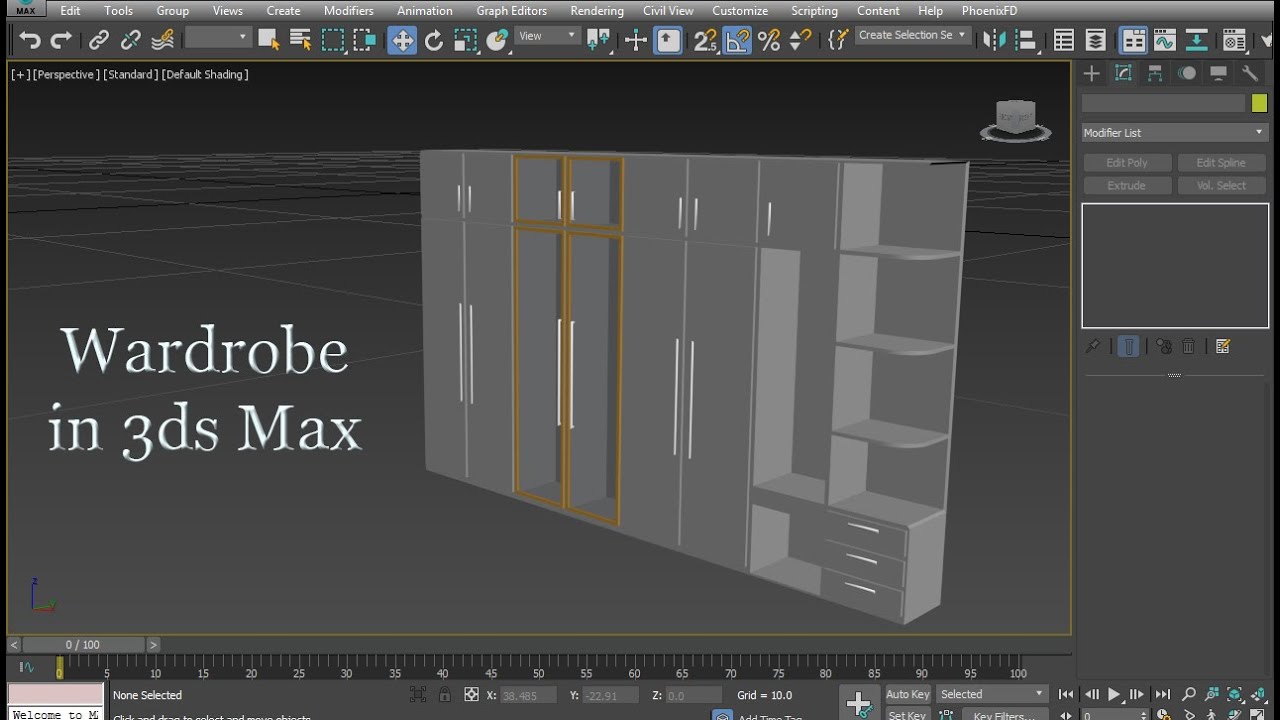Open Select by Name list
The height and width of the screenshot is (720, 1280).
[x=300, y=40]
